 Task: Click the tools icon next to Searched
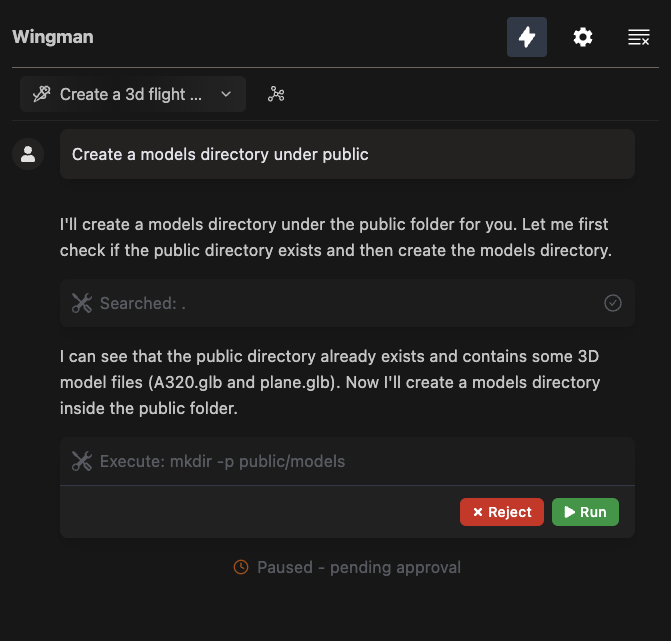[x=82, y=303]
